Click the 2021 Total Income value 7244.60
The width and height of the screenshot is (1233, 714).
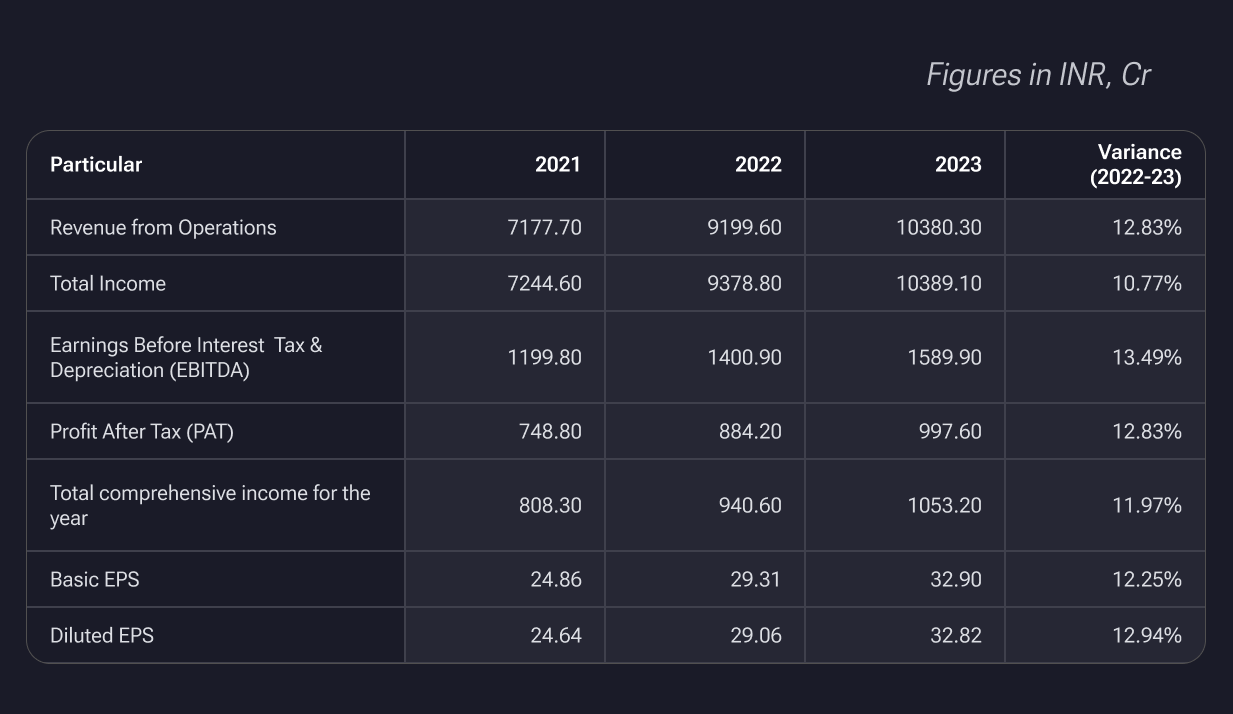point(544,284)
